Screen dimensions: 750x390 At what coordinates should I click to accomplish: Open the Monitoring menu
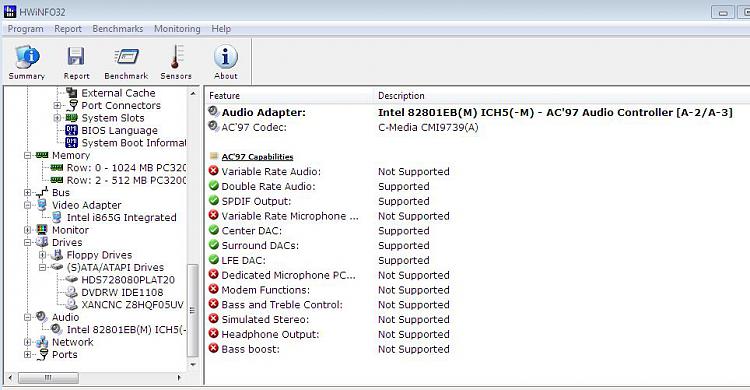tap(177, 29)
